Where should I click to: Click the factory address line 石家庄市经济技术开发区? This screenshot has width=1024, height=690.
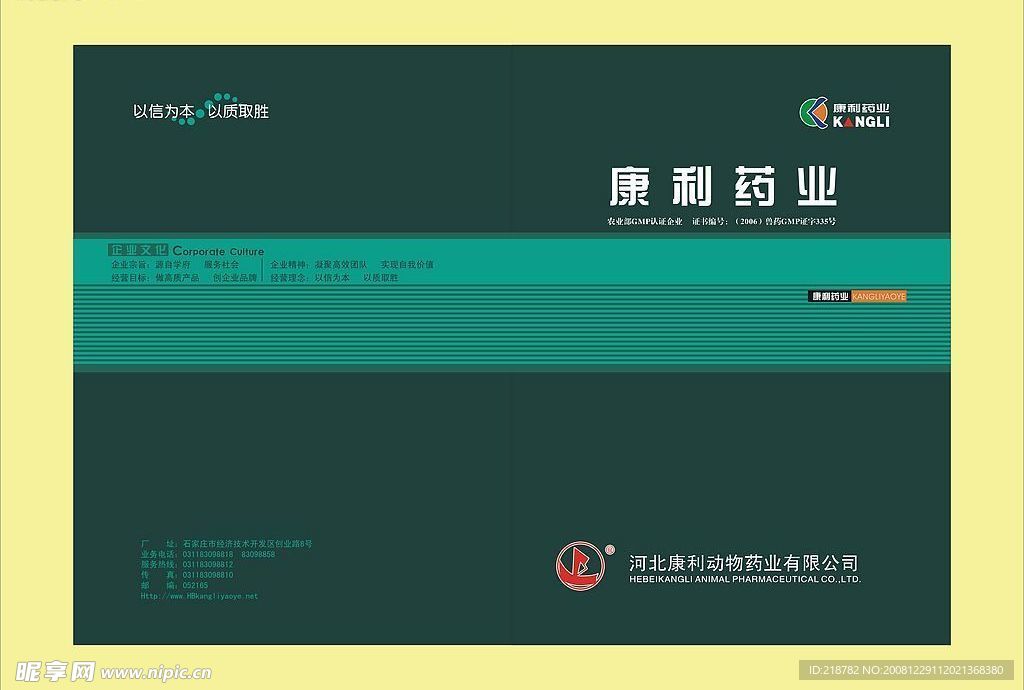[226, 543]
